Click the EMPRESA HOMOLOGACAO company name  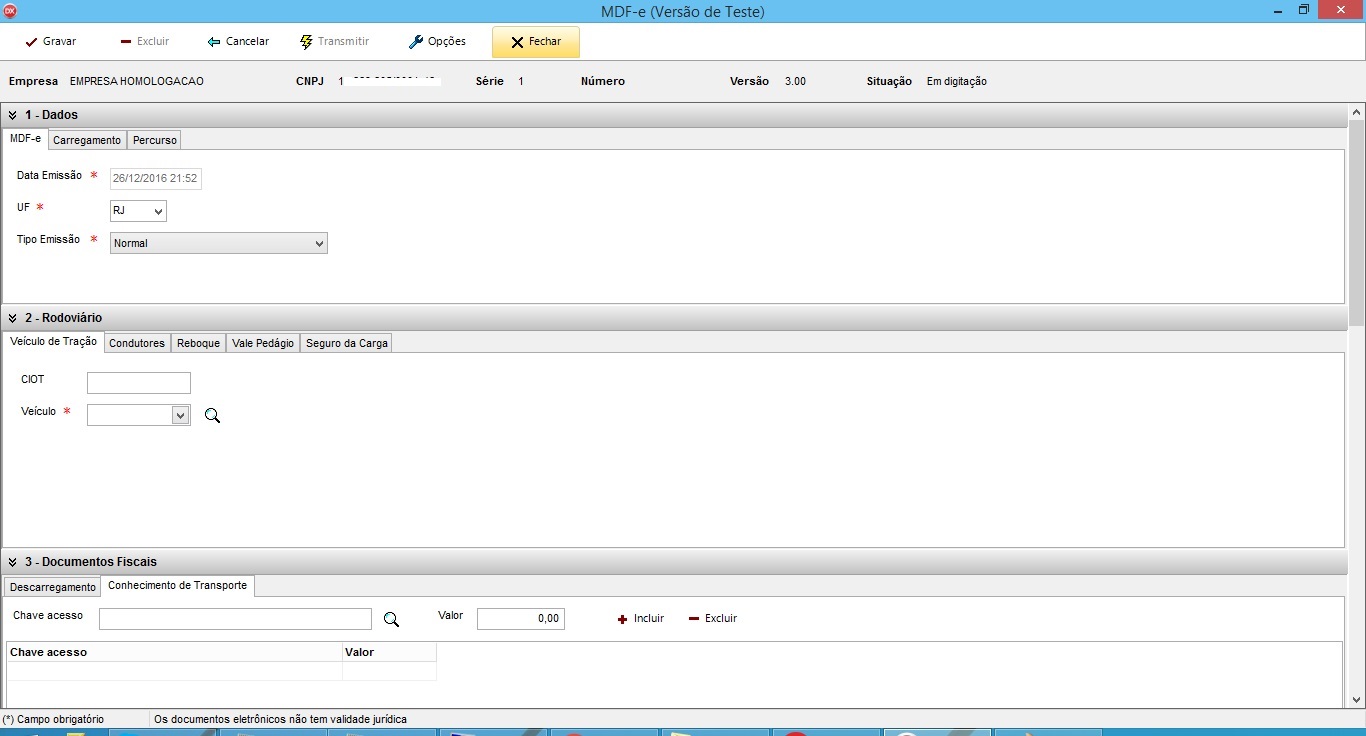(137, 81)
